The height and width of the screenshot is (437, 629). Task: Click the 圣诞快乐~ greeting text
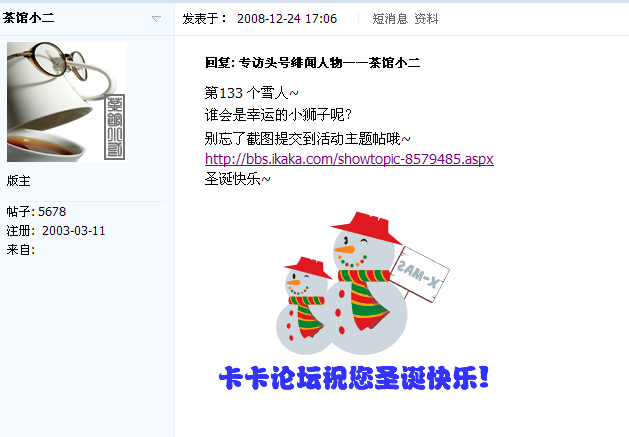point(237,179)
